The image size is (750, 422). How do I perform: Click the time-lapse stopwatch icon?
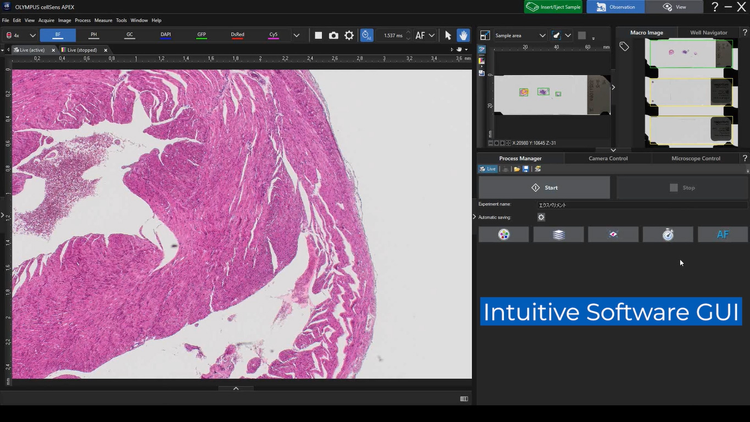(x=668, y=234)
